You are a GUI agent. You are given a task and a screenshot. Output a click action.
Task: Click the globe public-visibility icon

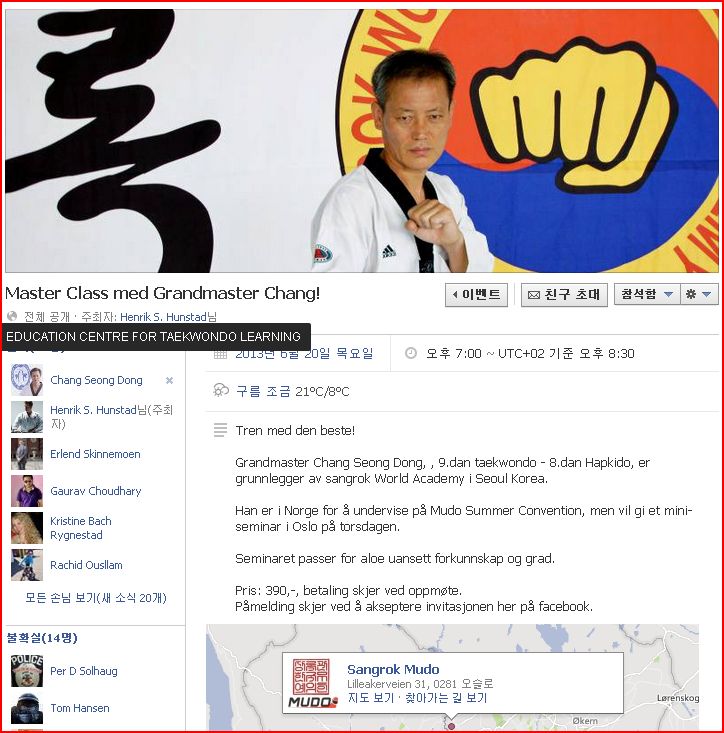point(12,316)
